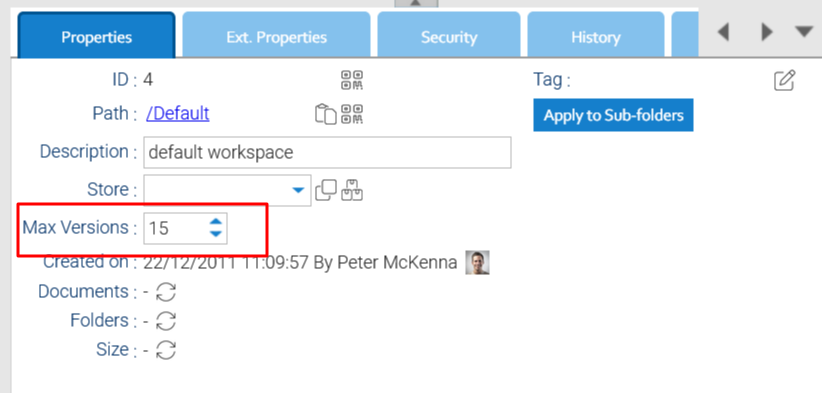This screenshot has height=393, width=822.
Task: Increase Max Versions with the up arrow
Action: pos(215,222)
